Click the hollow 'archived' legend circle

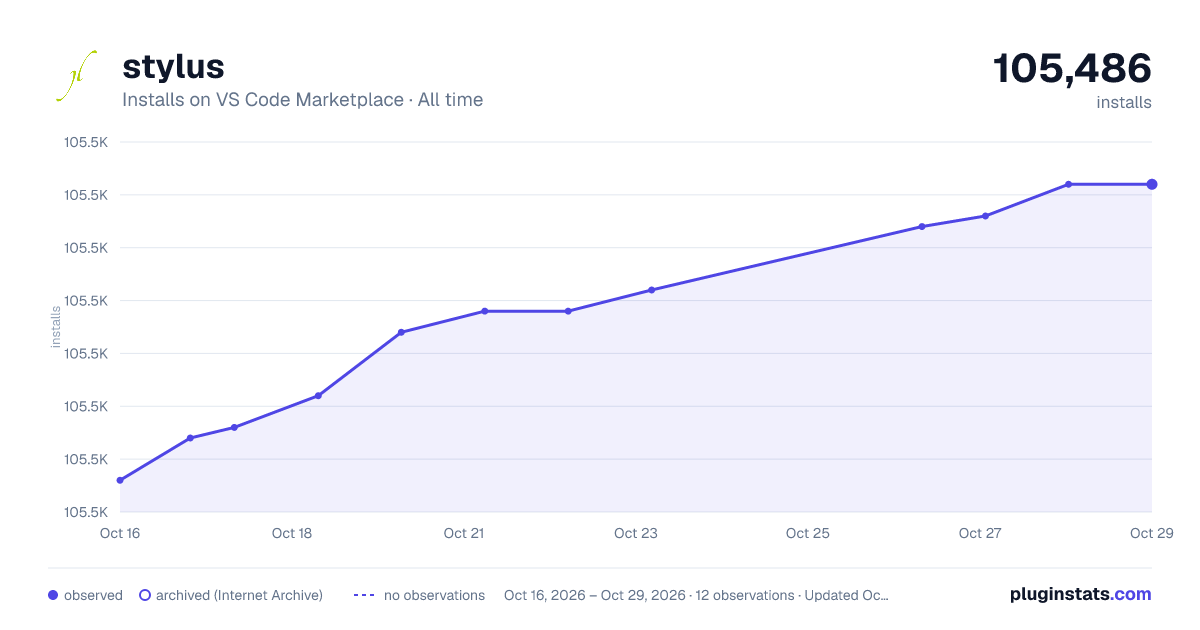[x=144, y=595]
